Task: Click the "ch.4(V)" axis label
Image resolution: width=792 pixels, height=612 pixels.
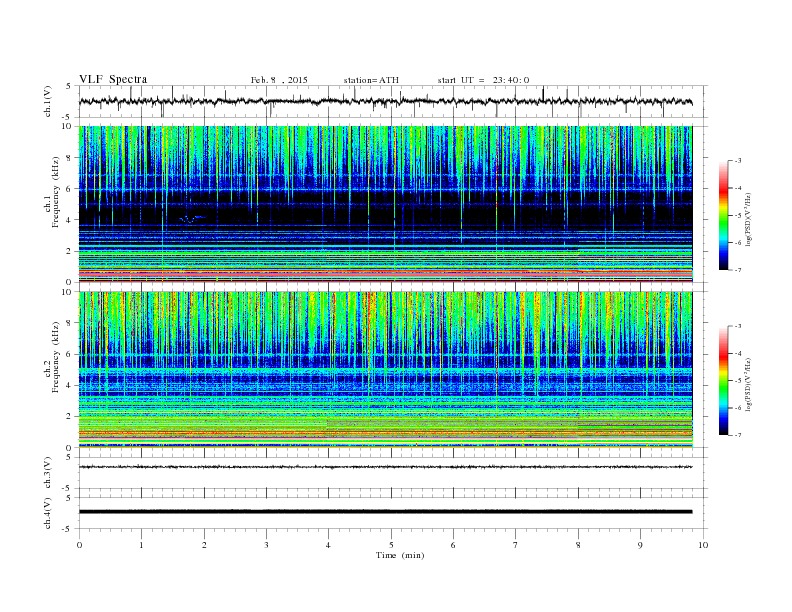Action: click(48, 513)
